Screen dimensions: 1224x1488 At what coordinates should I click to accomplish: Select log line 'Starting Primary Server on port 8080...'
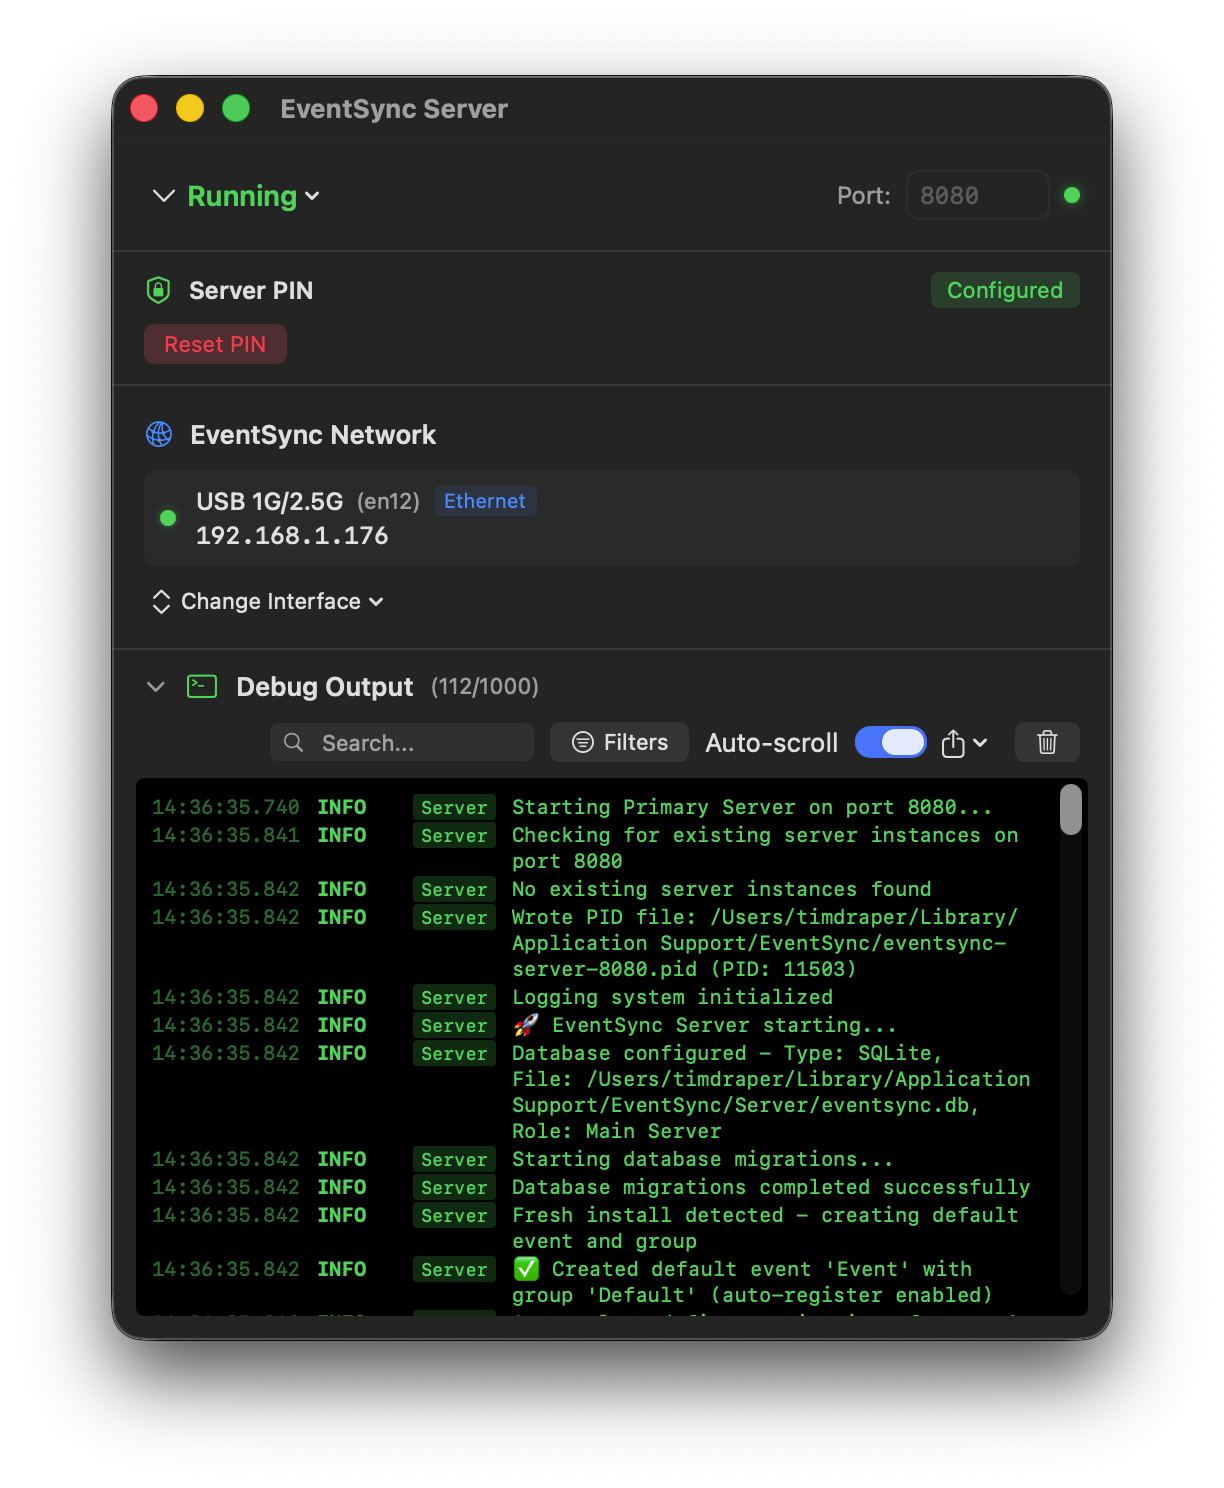coord(752,807)
